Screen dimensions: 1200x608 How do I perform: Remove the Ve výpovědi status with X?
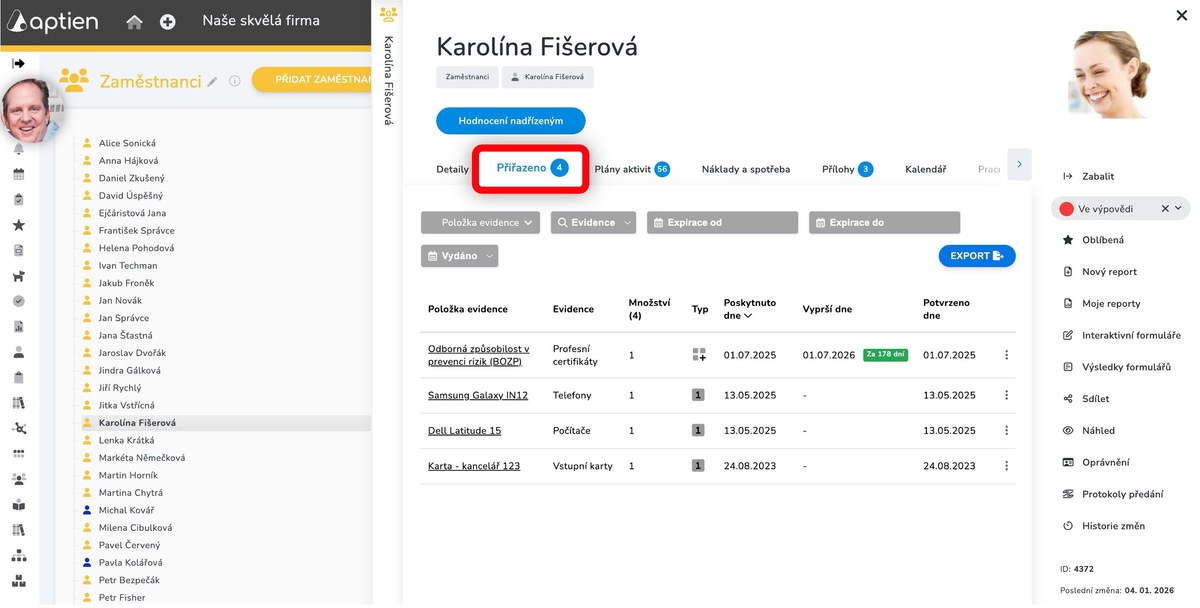tap(1164, 209)
